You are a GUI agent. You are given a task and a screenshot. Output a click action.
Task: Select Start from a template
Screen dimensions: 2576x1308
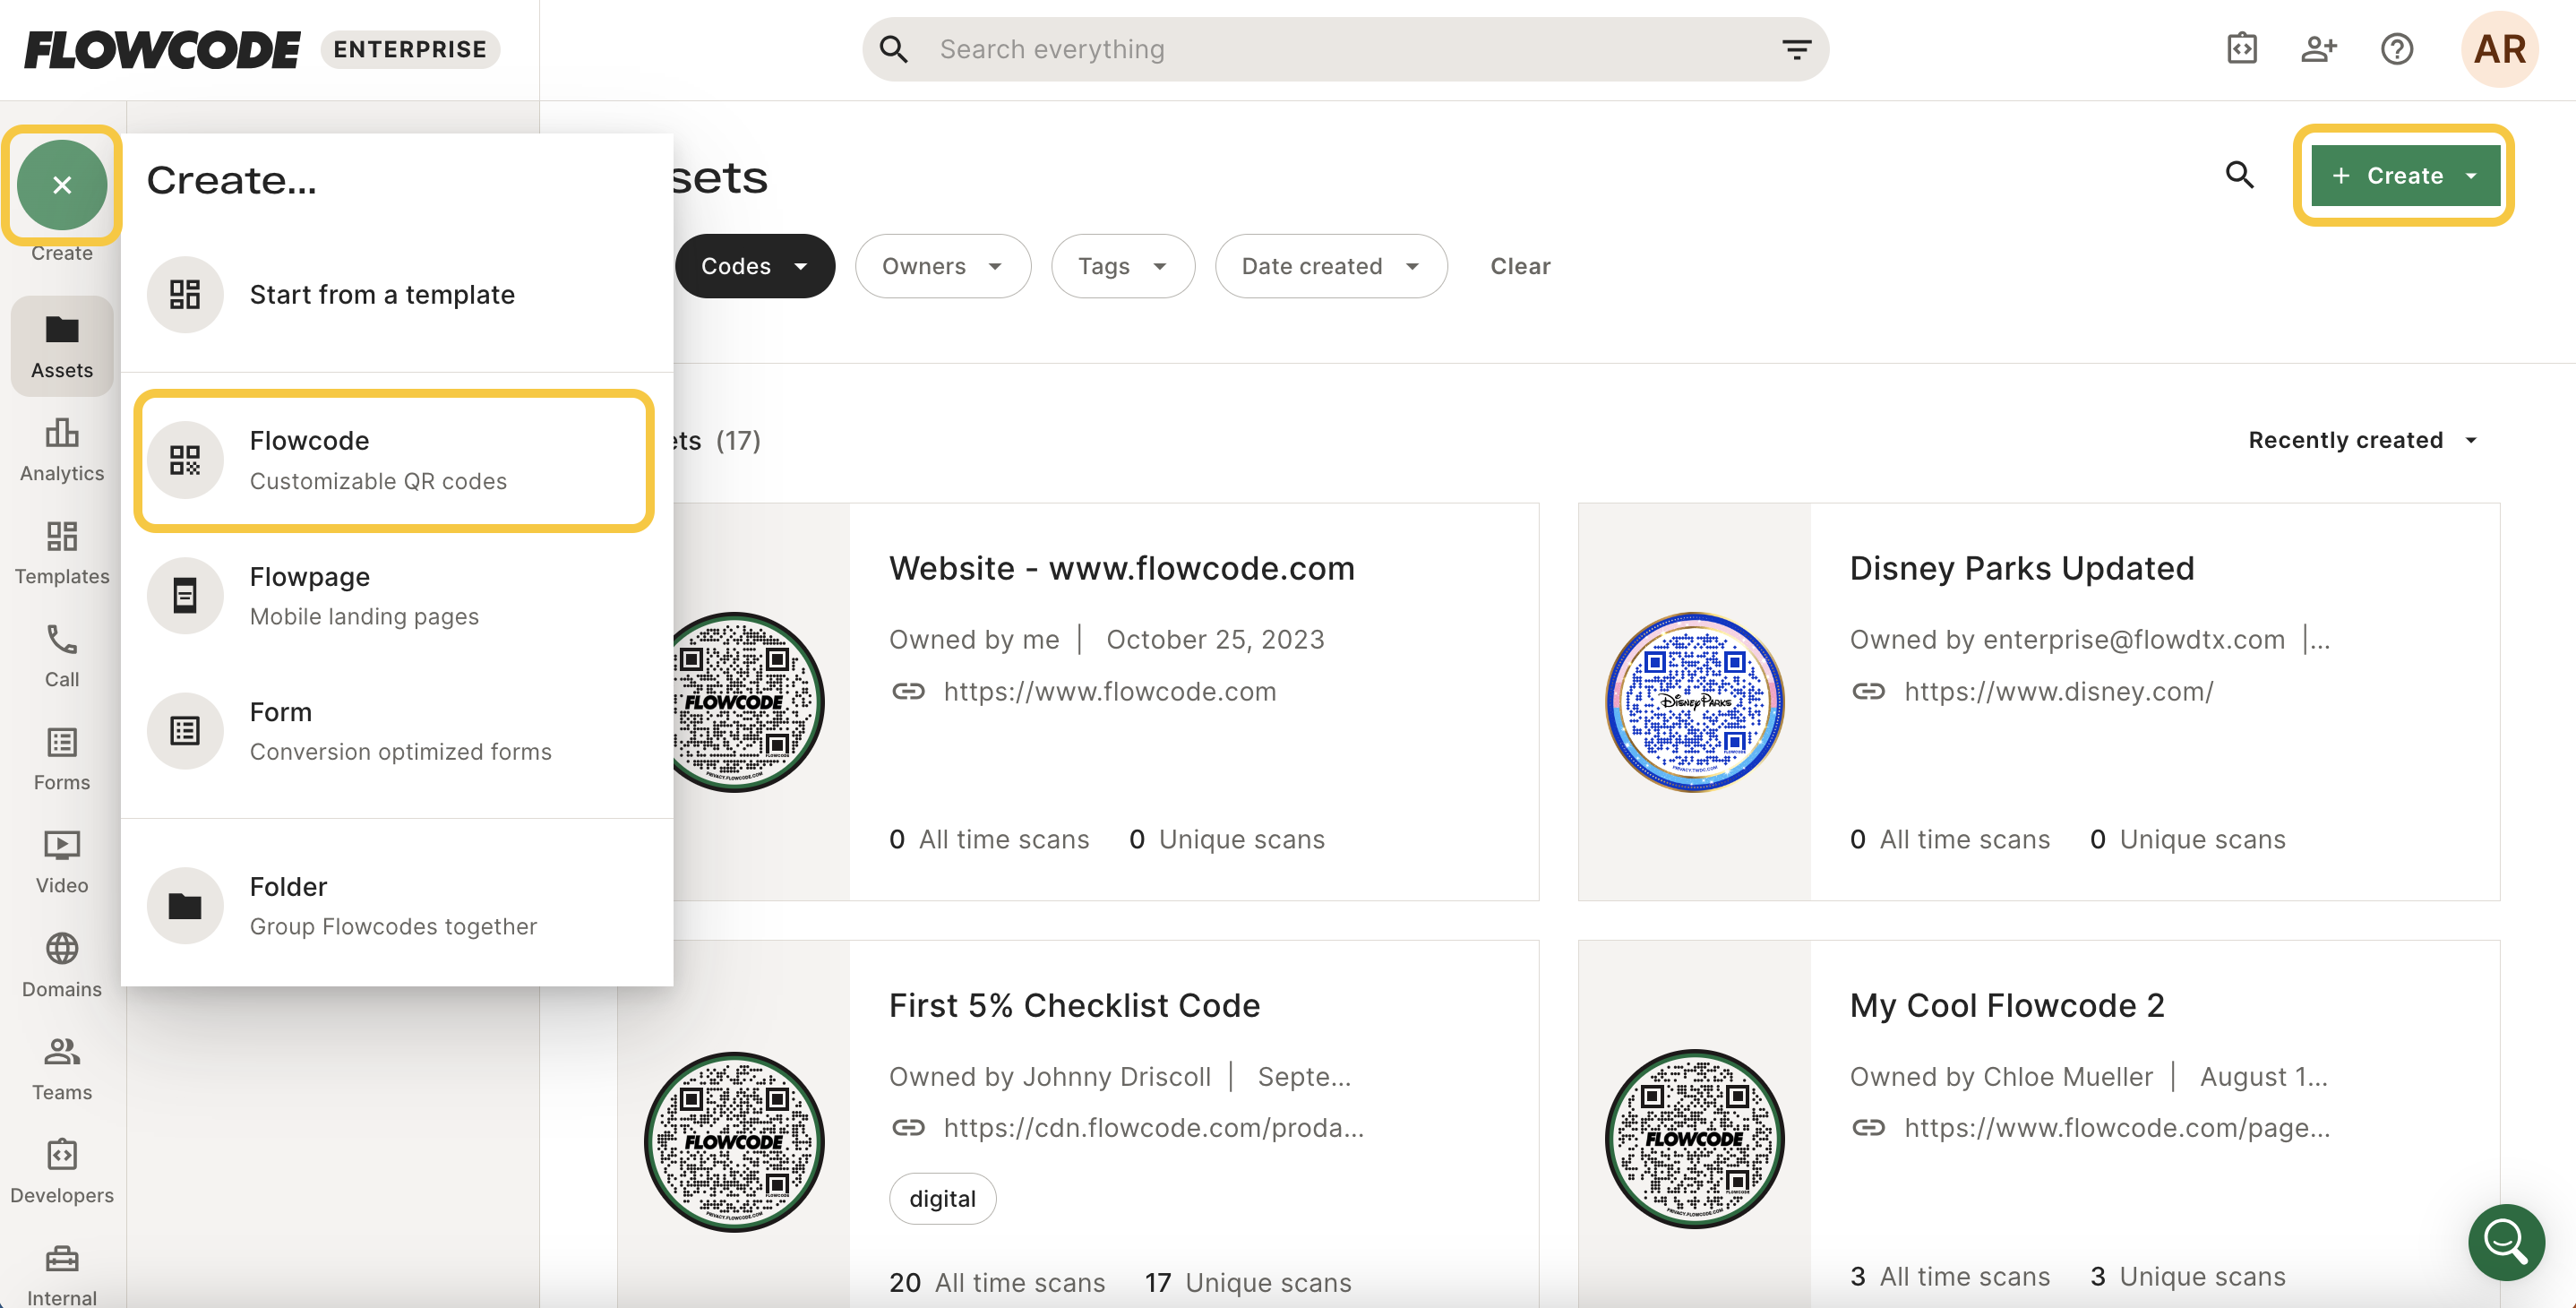(381, 294)
